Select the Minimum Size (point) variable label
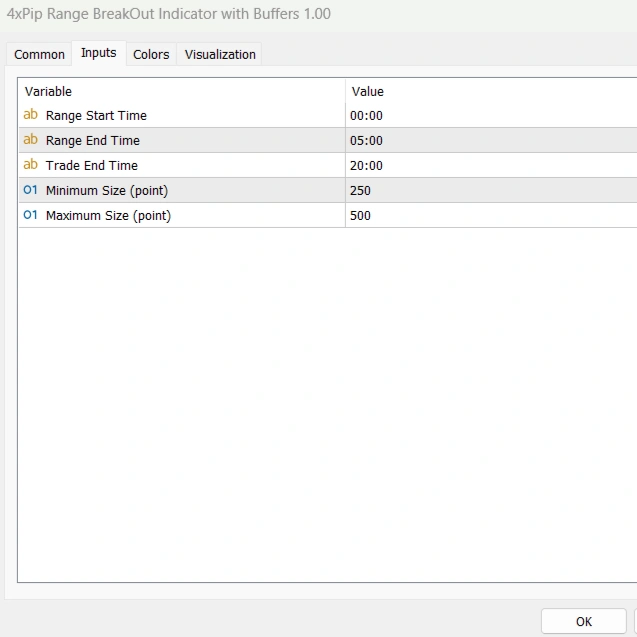637x637 pixels. click(107, 191)
